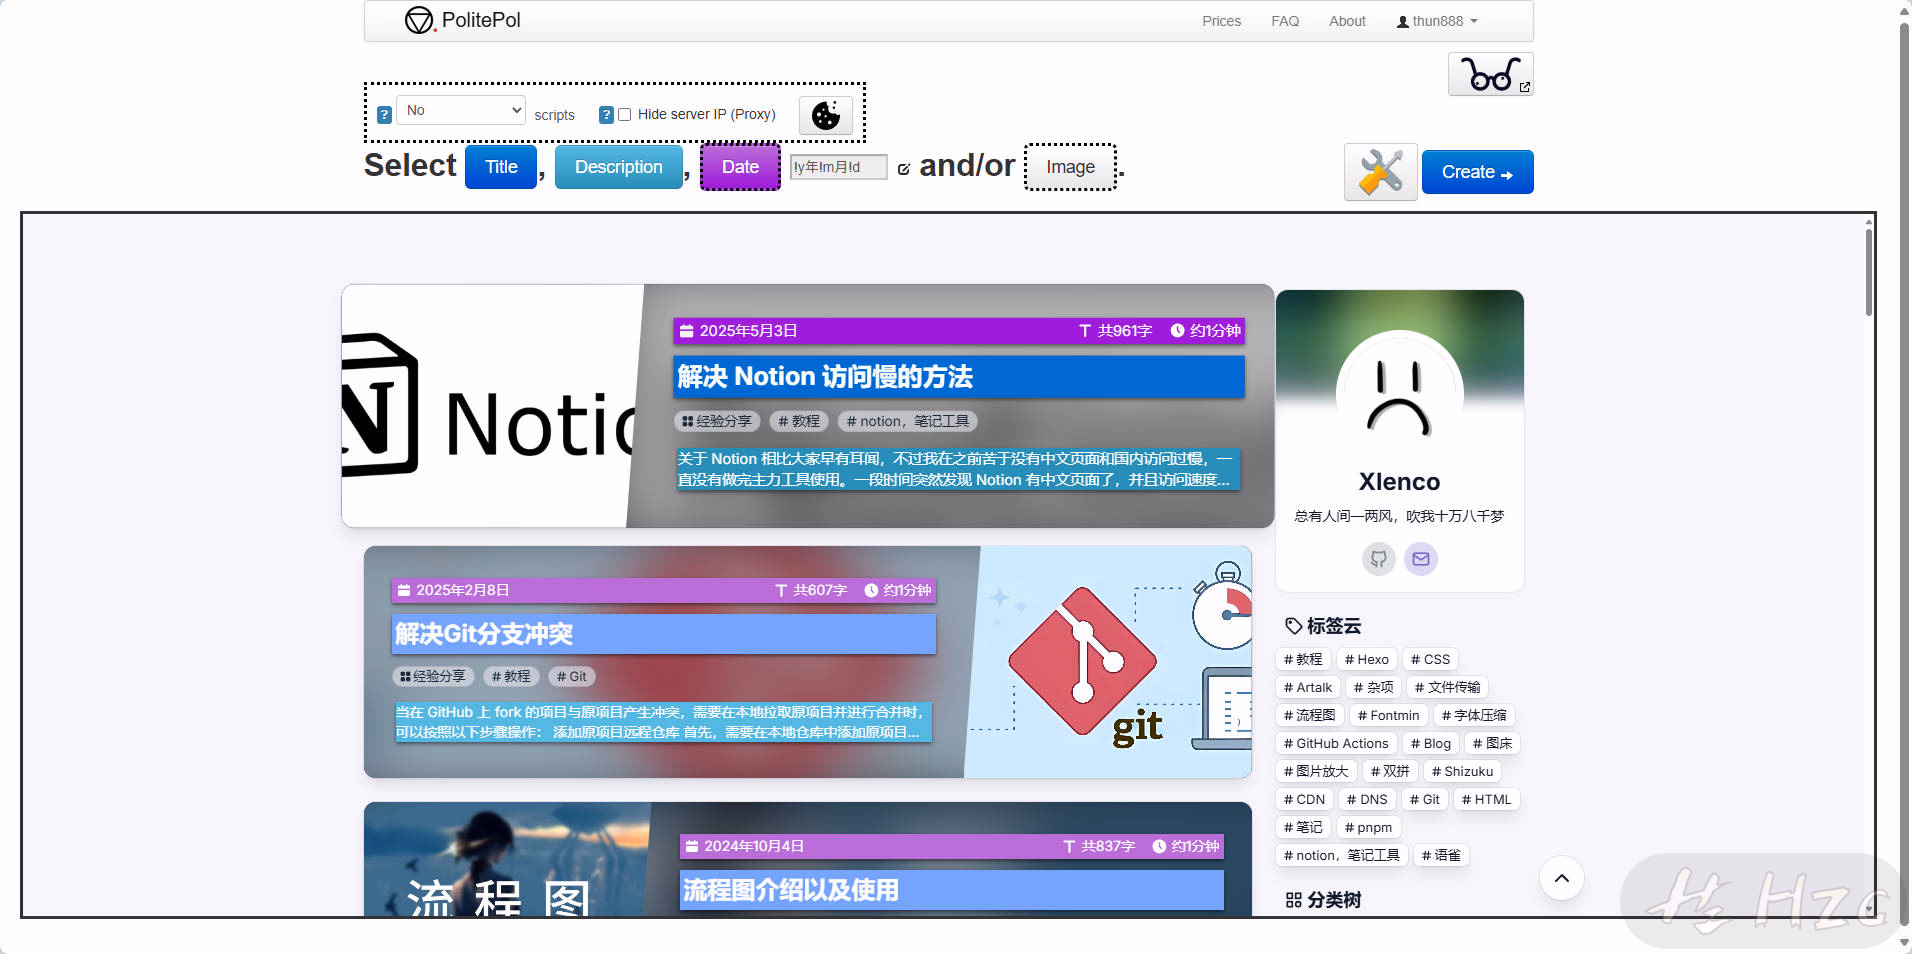1912x954 pixels.
Task: Click the 经验分享 category on the Git post
Action: pos(433,677)
